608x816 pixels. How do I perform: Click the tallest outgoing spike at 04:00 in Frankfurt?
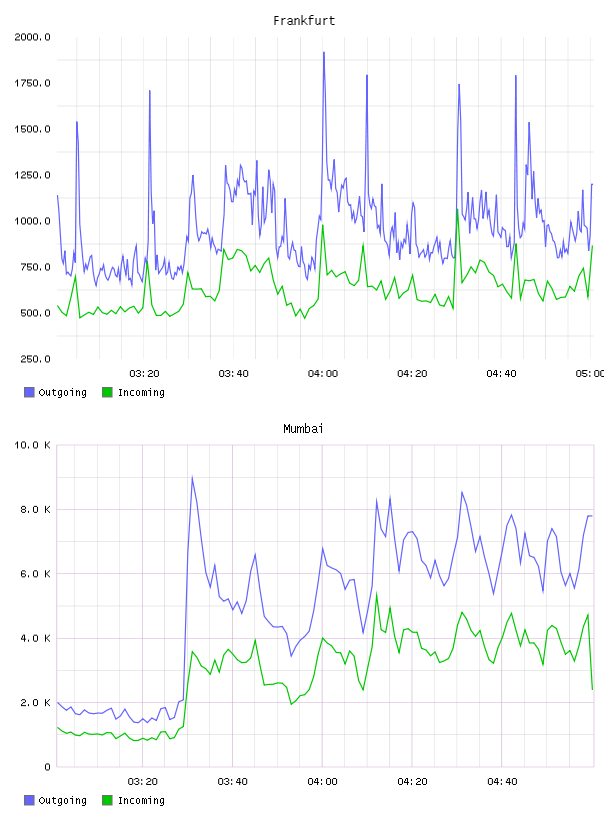(324, 53)
